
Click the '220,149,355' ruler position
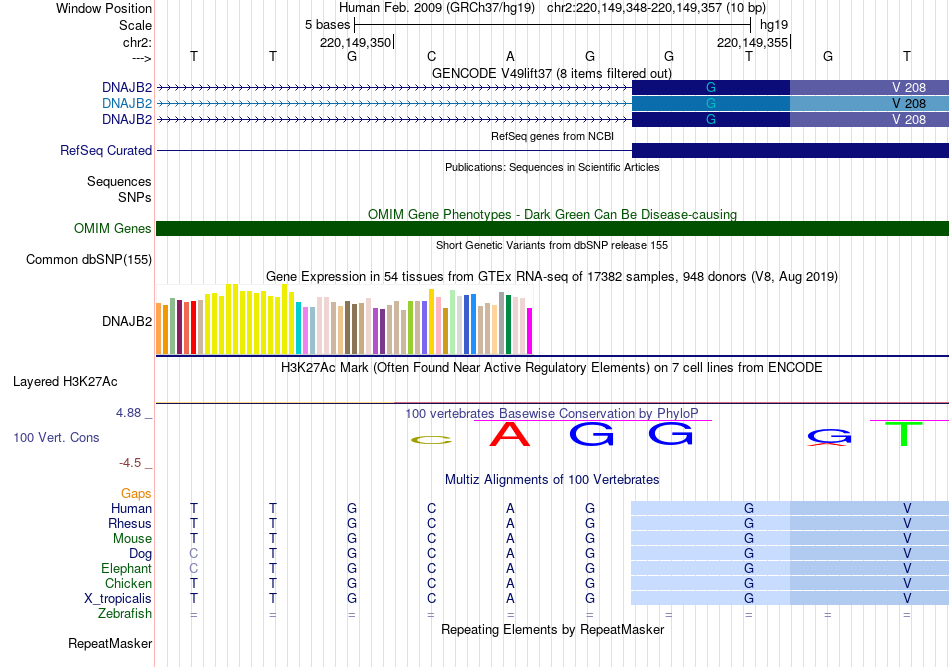tap(752, 42)
